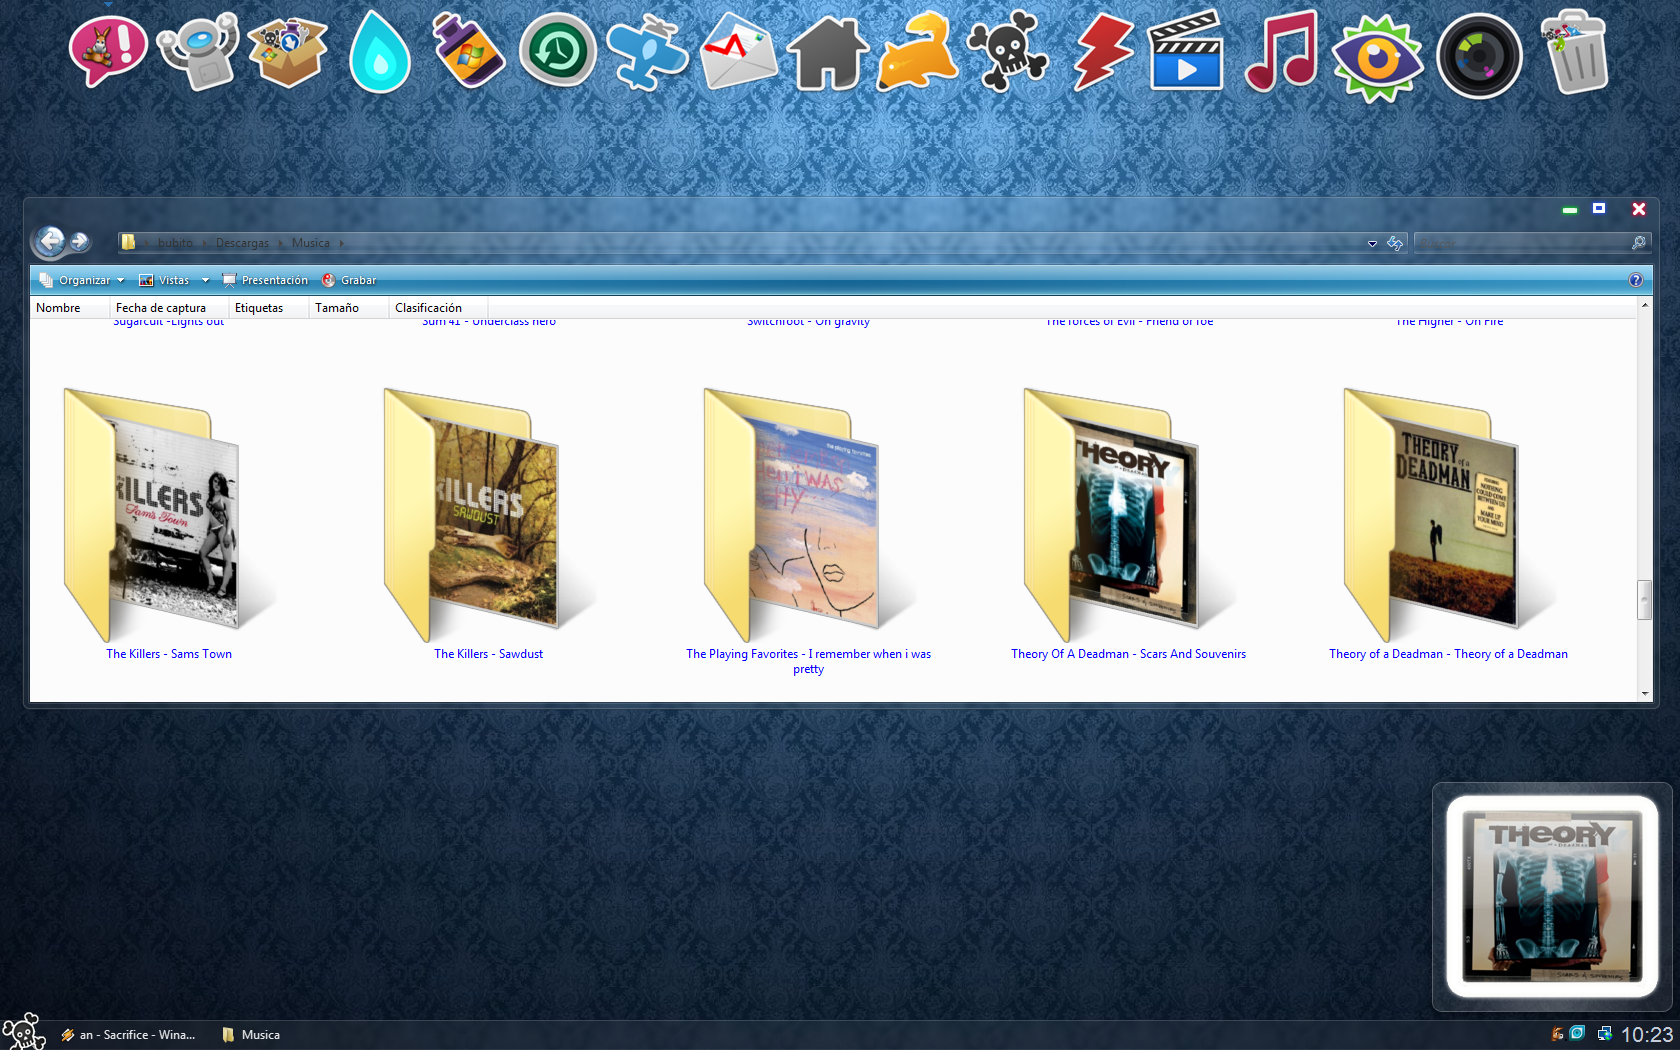Open the camera lens dock icon
Image resolution: width=1680 pixels, height=1050 pixels.
(x=1479, y=56)
